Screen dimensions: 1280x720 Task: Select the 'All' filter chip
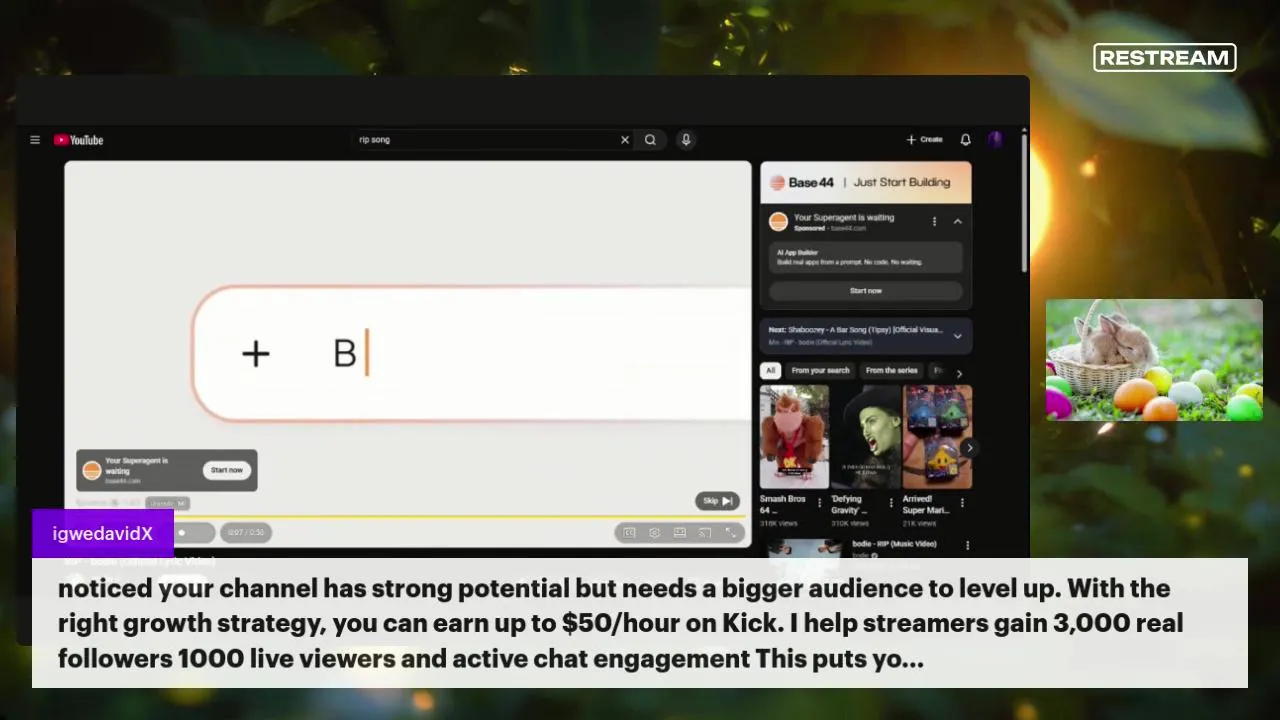(x=770, y=371)
